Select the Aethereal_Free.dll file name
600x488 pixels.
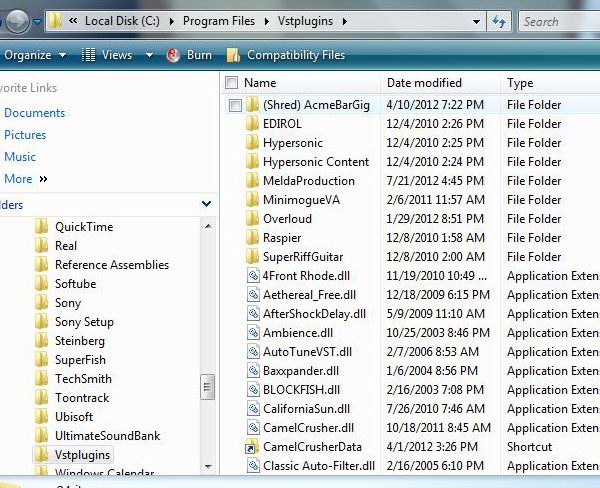(310, 295)
